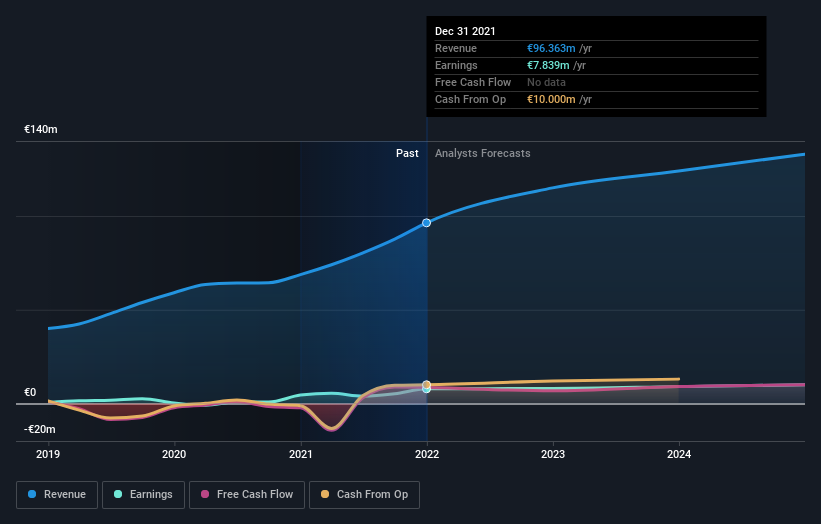This screenshot has width=821, height=524.
Task: Click the 2022 x-axis label
Action: tap(427, 454)
